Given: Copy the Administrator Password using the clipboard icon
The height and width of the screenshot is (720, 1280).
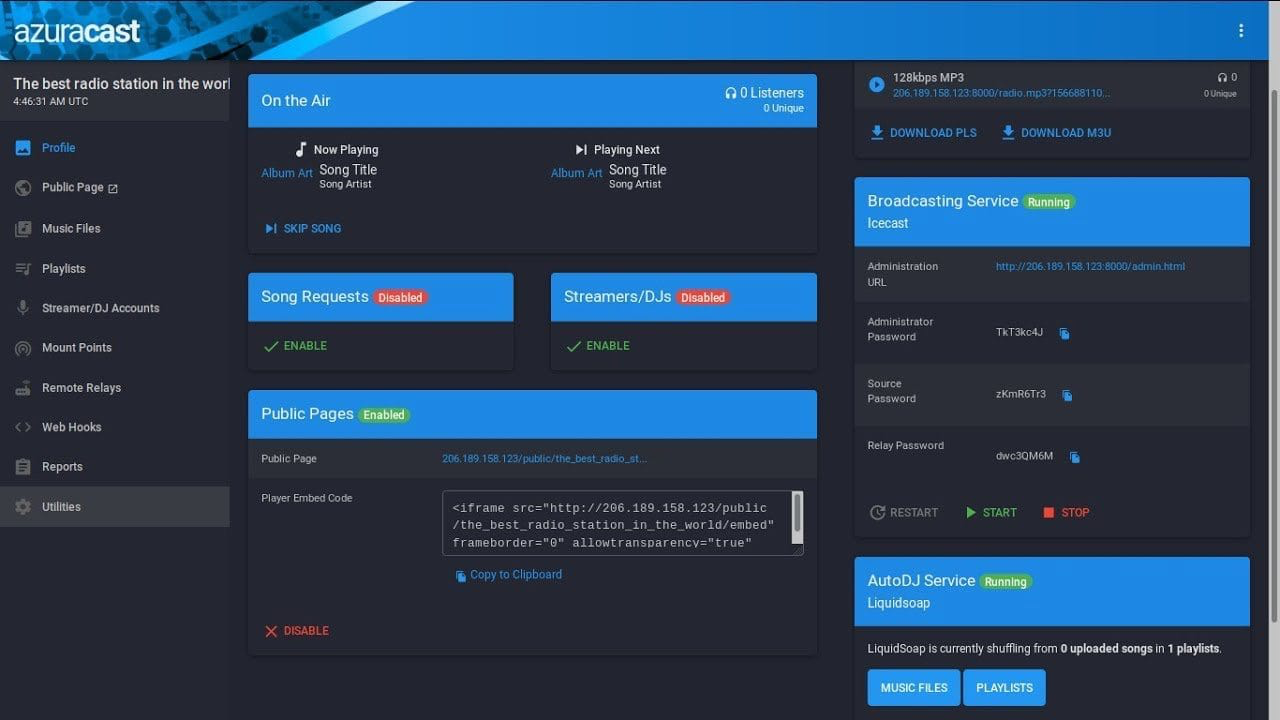Looking at the screenshot, I should (x=1063, y=334).
